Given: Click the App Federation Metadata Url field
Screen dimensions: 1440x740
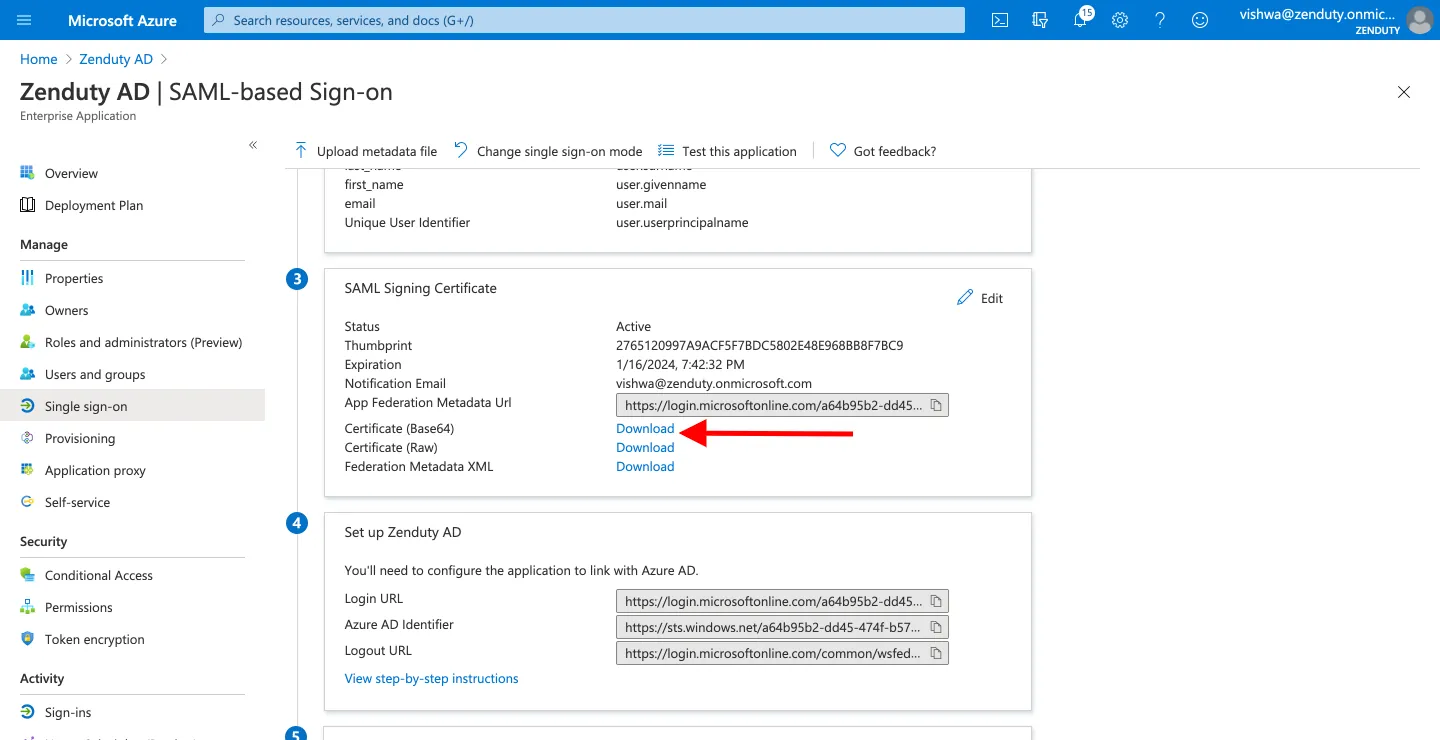Looking at the screenshot, I should (x=782, y=405).
